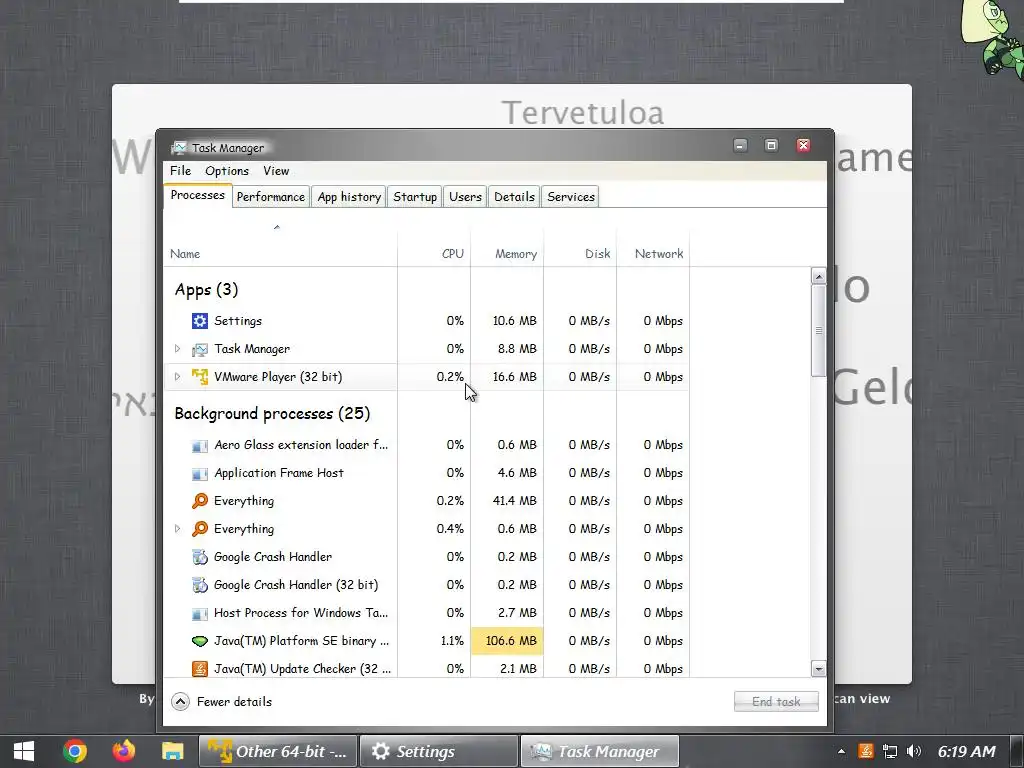The width and height of the screenshot is (1024, 768).
Task: Click the Application Frame Host icon
Action: pos(200,473)
